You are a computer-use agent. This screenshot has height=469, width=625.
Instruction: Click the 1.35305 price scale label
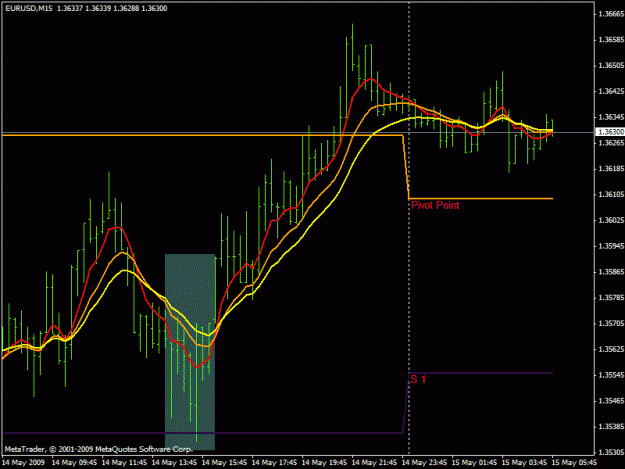(x=611, y=452)
